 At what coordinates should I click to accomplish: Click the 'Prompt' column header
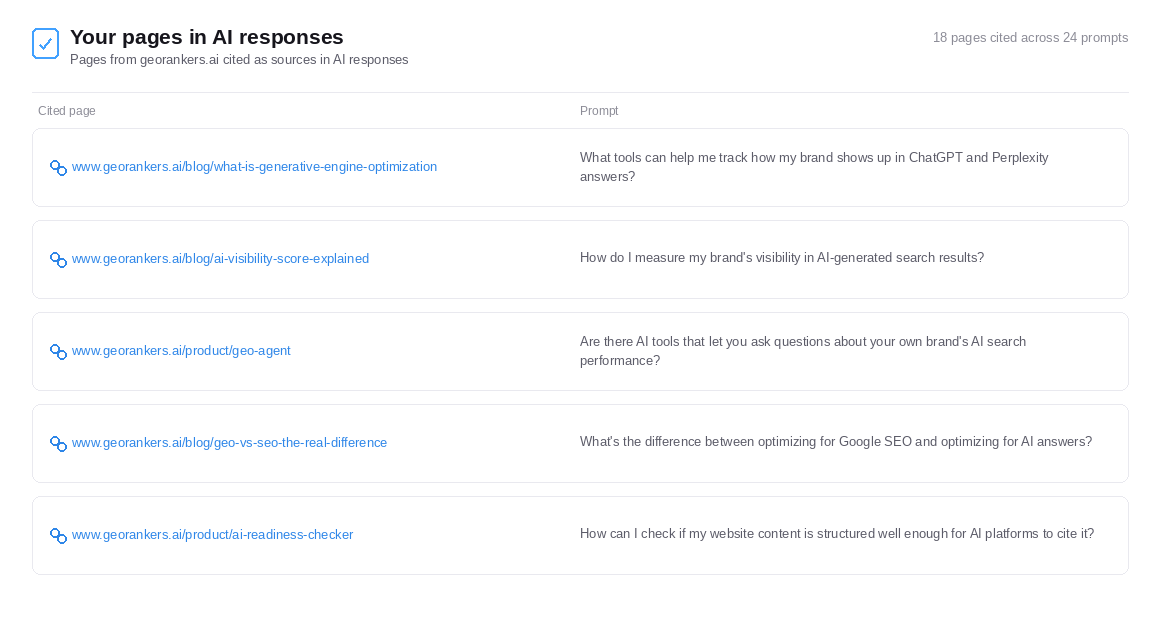pyautogui.click(x=599, y=111)
